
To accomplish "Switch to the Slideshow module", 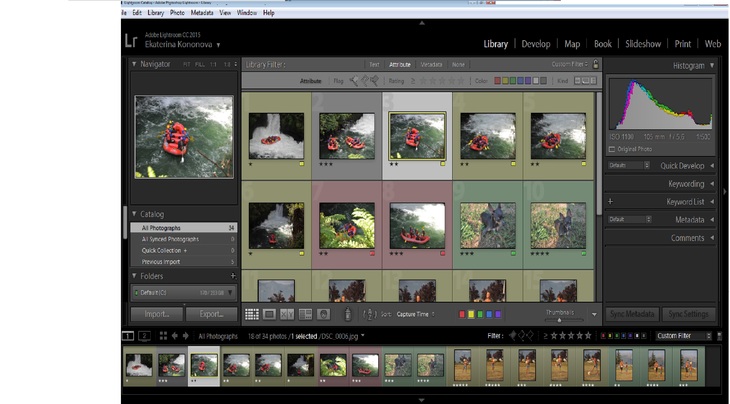I will pyautogui.click(x=643, y=44).
